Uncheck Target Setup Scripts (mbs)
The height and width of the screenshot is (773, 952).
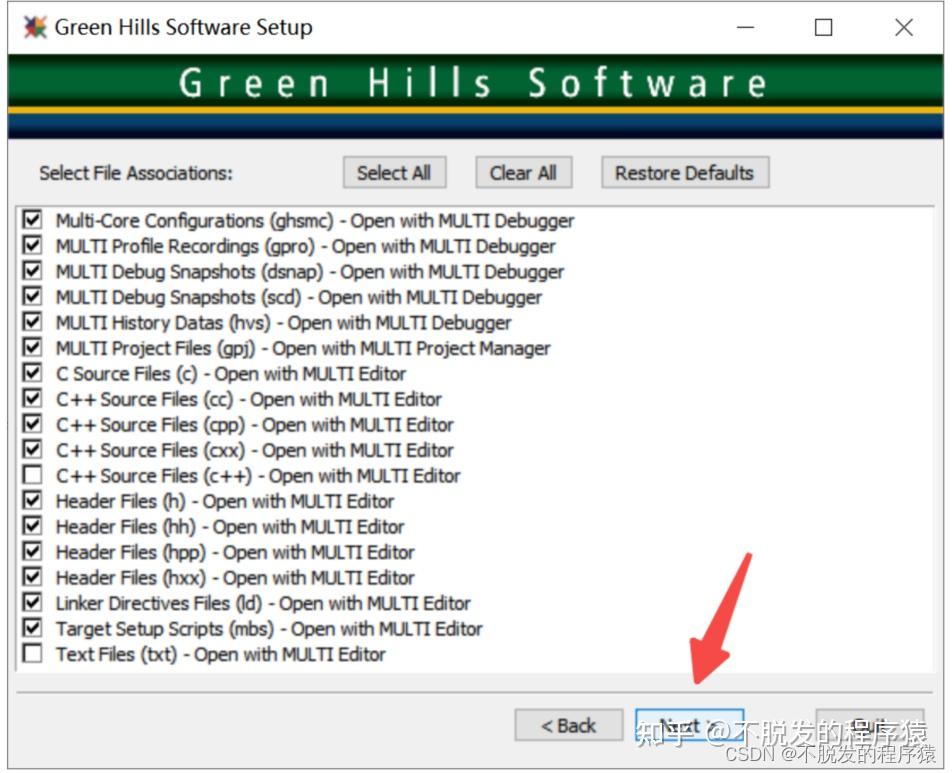[31, 628]
